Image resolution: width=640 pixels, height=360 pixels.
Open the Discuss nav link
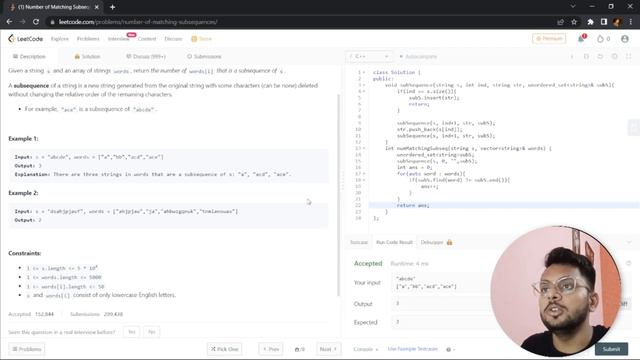(173, 39)
